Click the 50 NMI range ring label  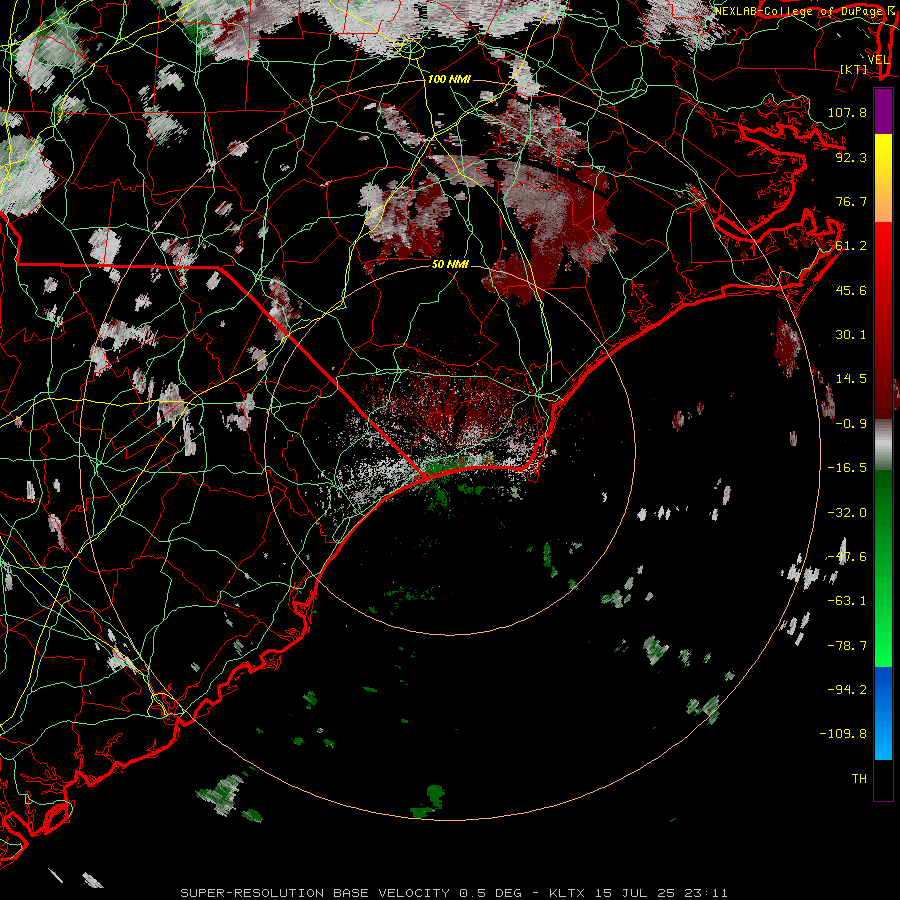(450, 264)
